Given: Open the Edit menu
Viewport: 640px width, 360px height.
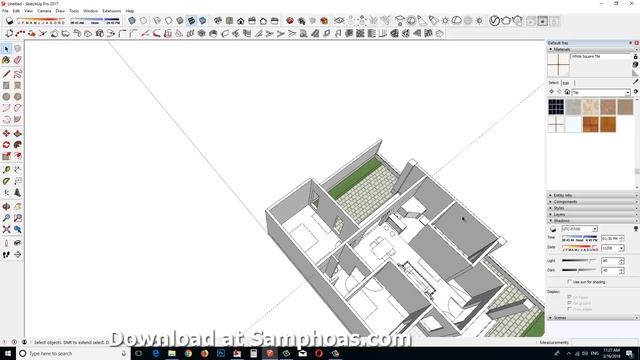Looking at the screenshot, I should pyautogui.click(x=16, y=11).
